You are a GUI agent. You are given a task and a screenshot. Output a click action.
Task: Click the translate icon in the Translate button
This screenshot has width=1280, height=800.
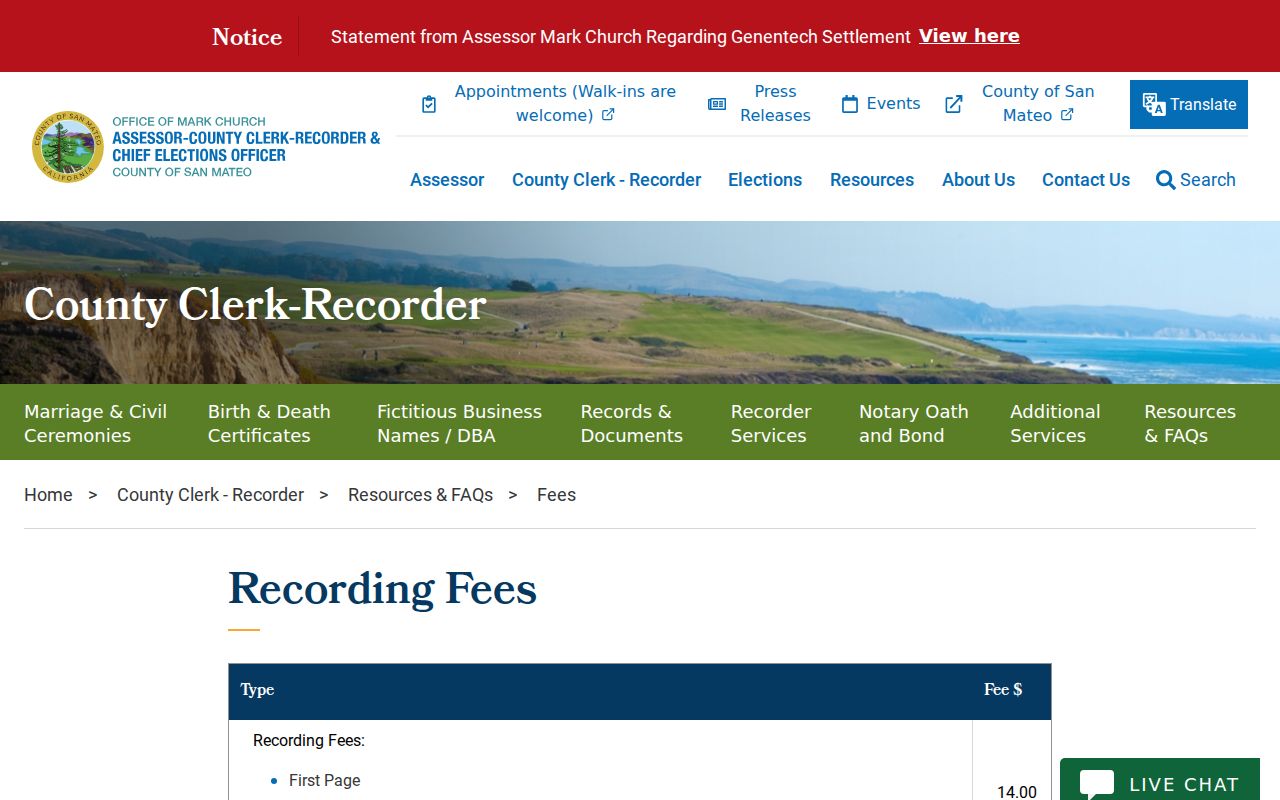tap(1154, 104)
